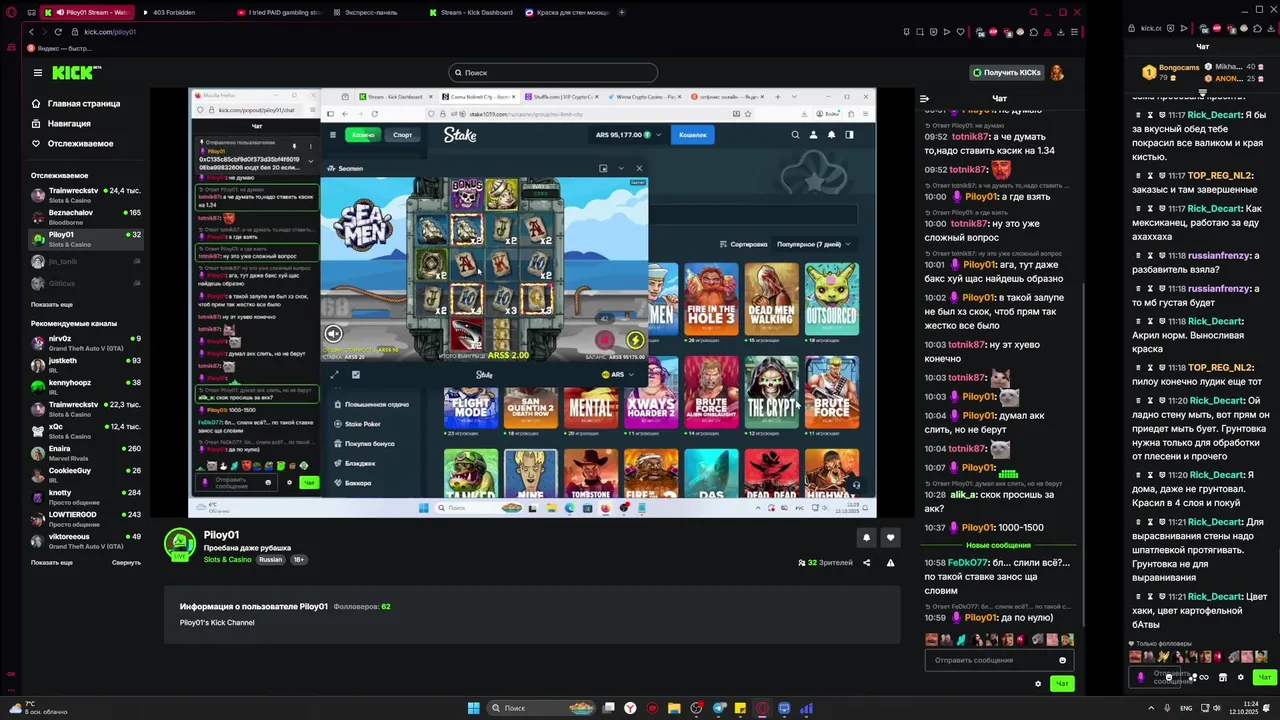The image size is (1280, 720).
Task: Collapse recommended list with Свернуть
Action: 126,562
